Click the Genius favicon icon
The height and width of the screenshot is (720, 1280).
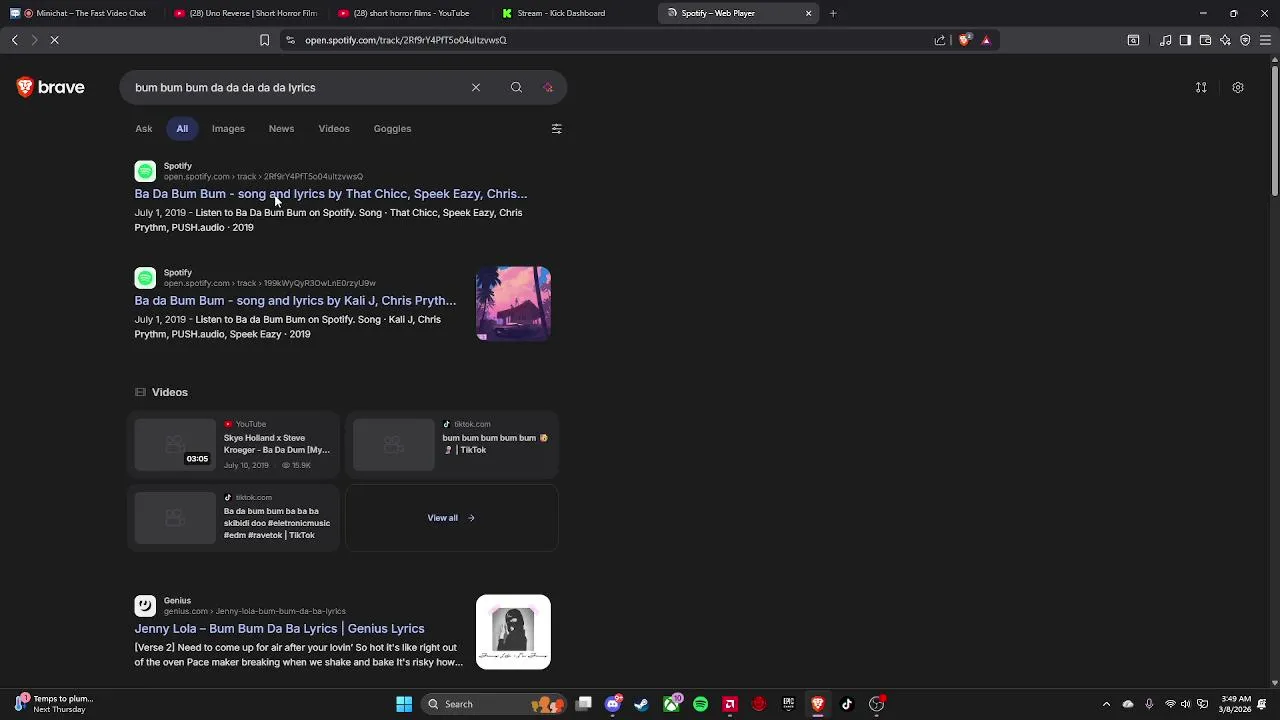145,606
